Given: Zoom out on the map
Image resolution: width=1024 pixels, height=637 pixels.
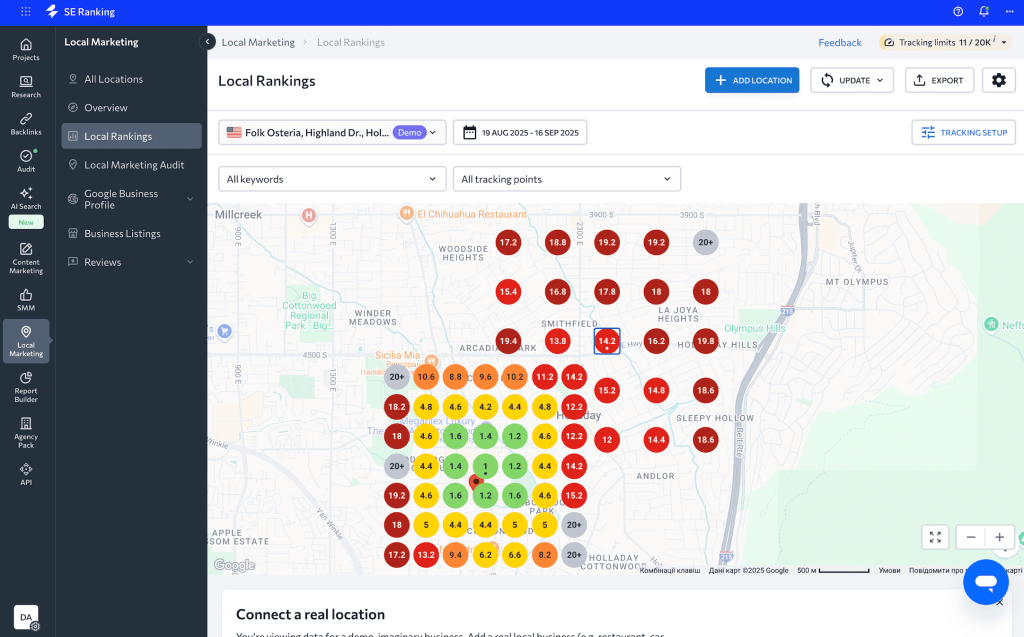Looking at the screenshot, I should coord(970,537).
